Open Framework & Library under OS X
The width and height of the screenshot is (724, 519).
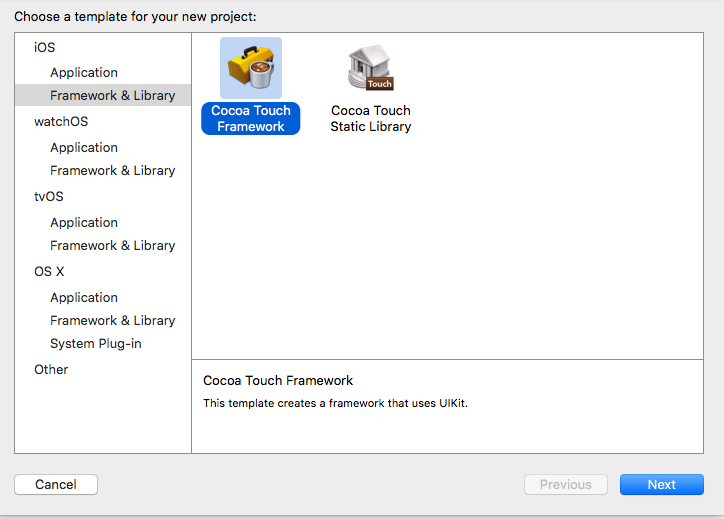click(x=112, y=320)
